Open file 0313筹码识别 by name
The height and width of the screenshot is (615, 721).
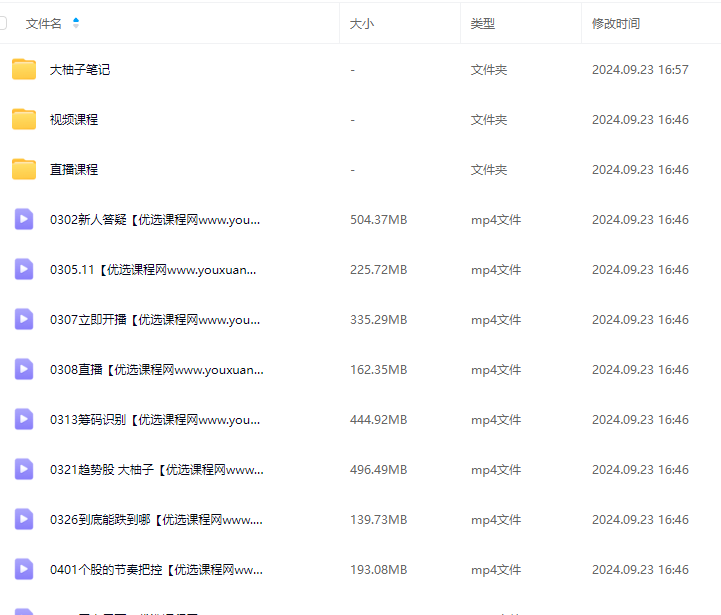[x=155, y=420]
